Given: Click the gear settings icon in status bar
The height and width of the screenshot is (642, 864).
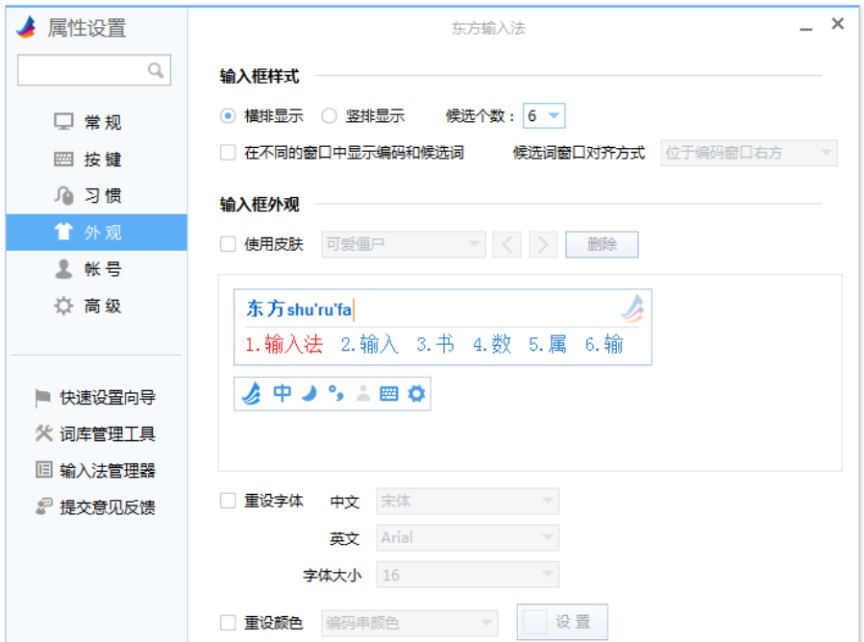Looking at the screenshot, I should point(416,394).
